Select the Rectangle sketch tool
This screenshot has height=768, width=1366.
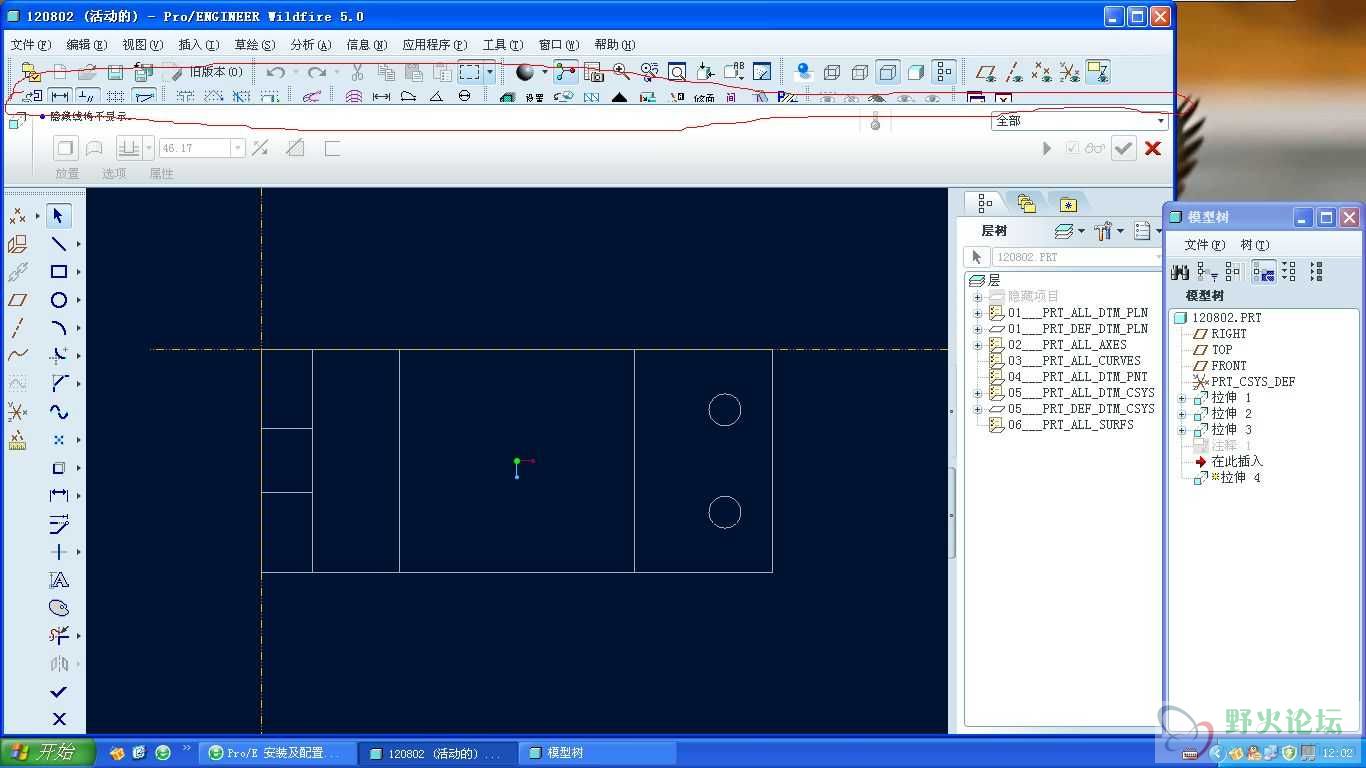tap(59, 272)
